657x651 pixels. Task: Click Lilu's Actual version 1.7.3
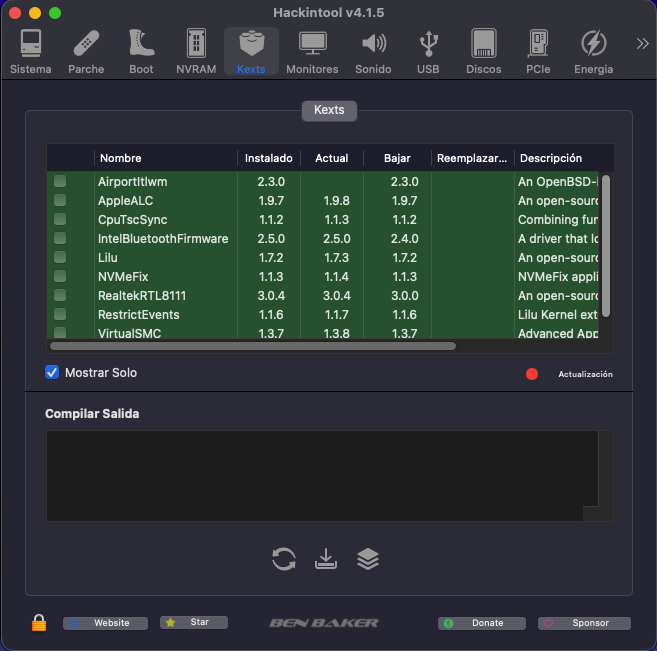pyautogui.click(x=336, y=258)
